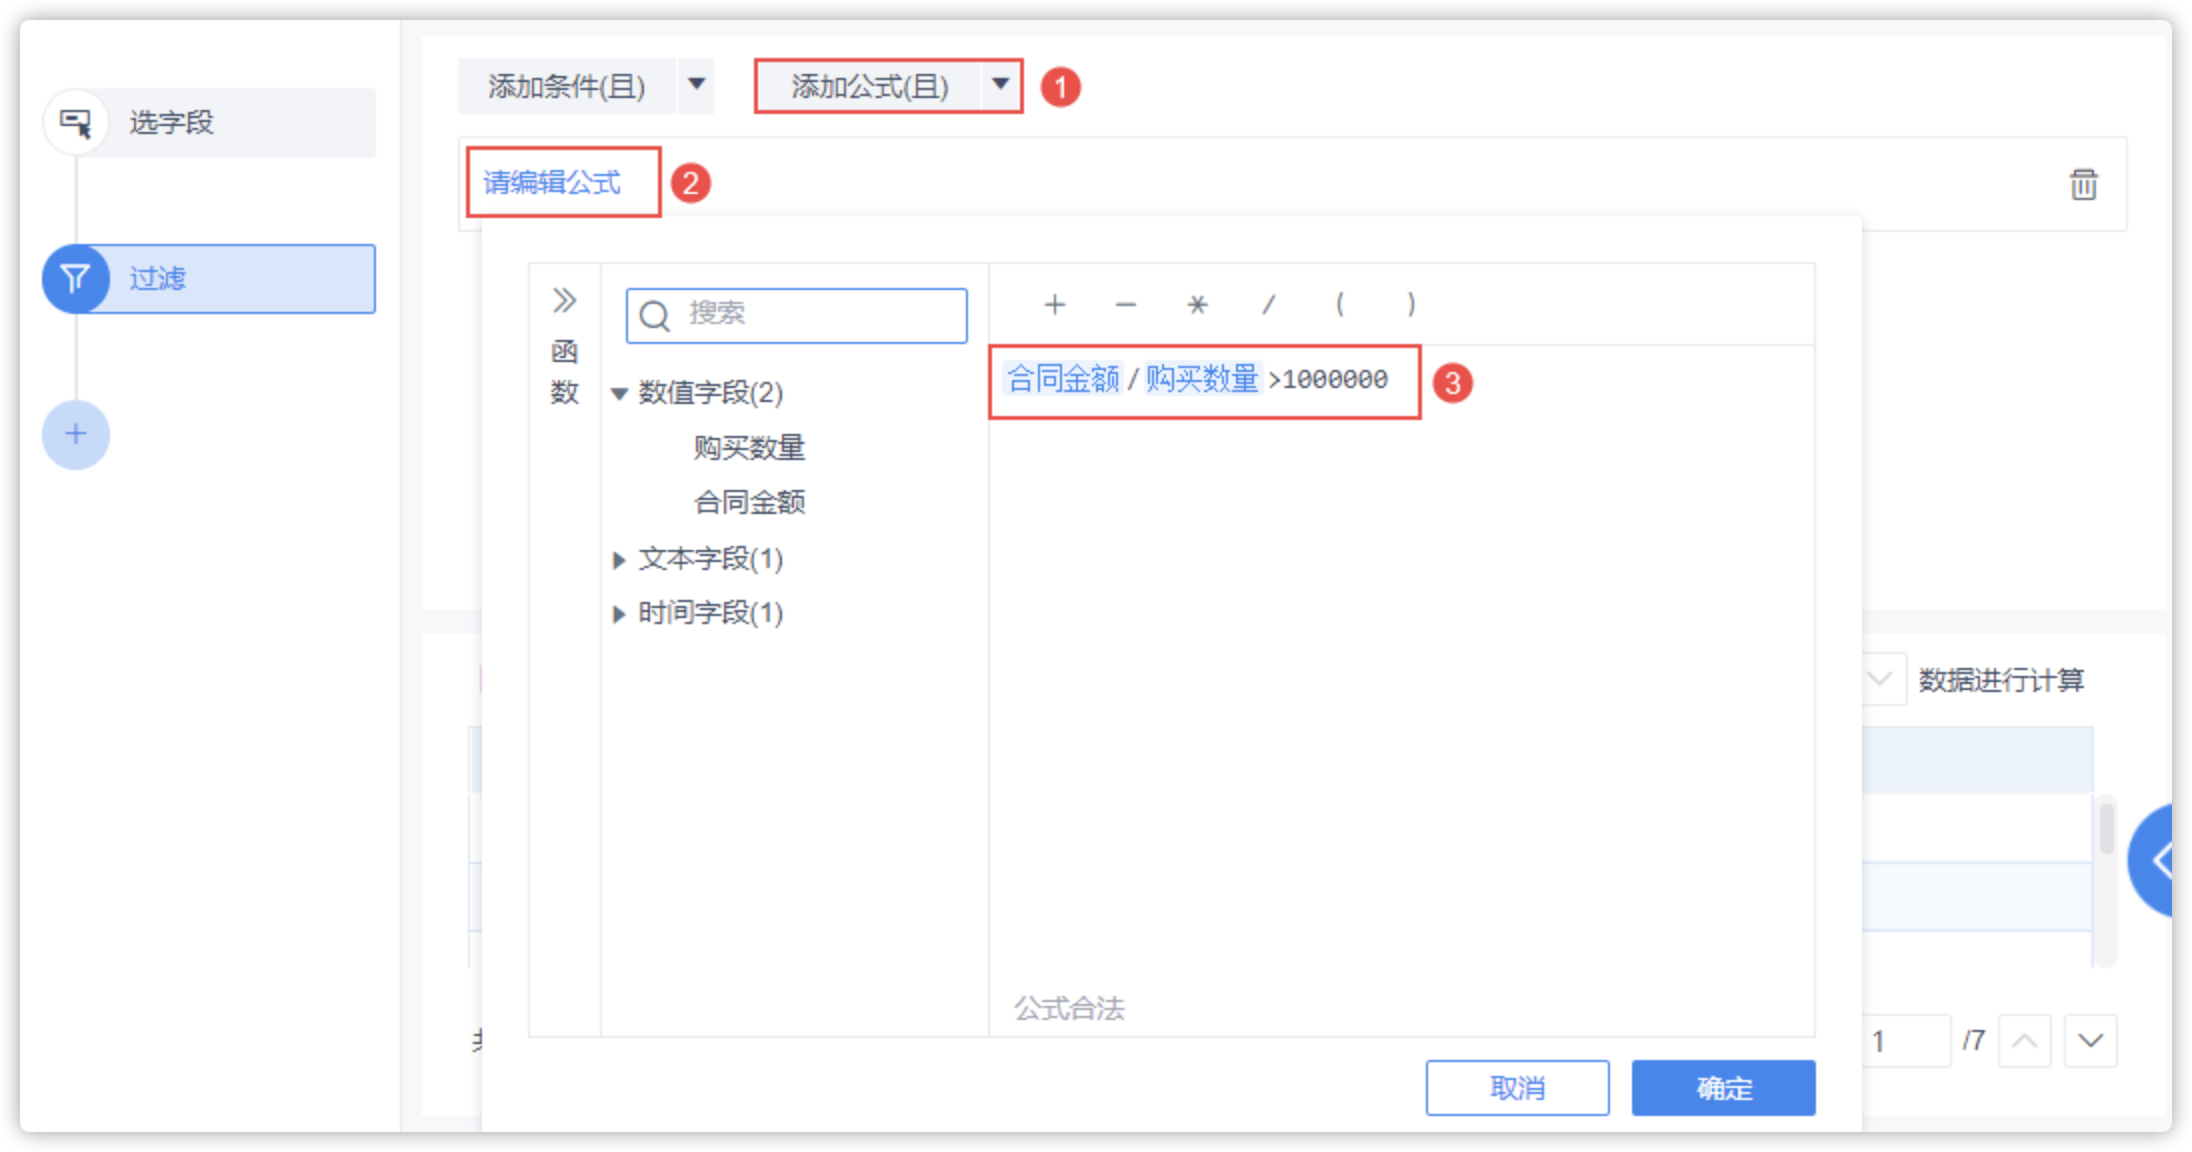The height and width of the screenshot is (1152, 2192).
Task: Click the 添加条件(且) button
Action: (x=567, y=86)
